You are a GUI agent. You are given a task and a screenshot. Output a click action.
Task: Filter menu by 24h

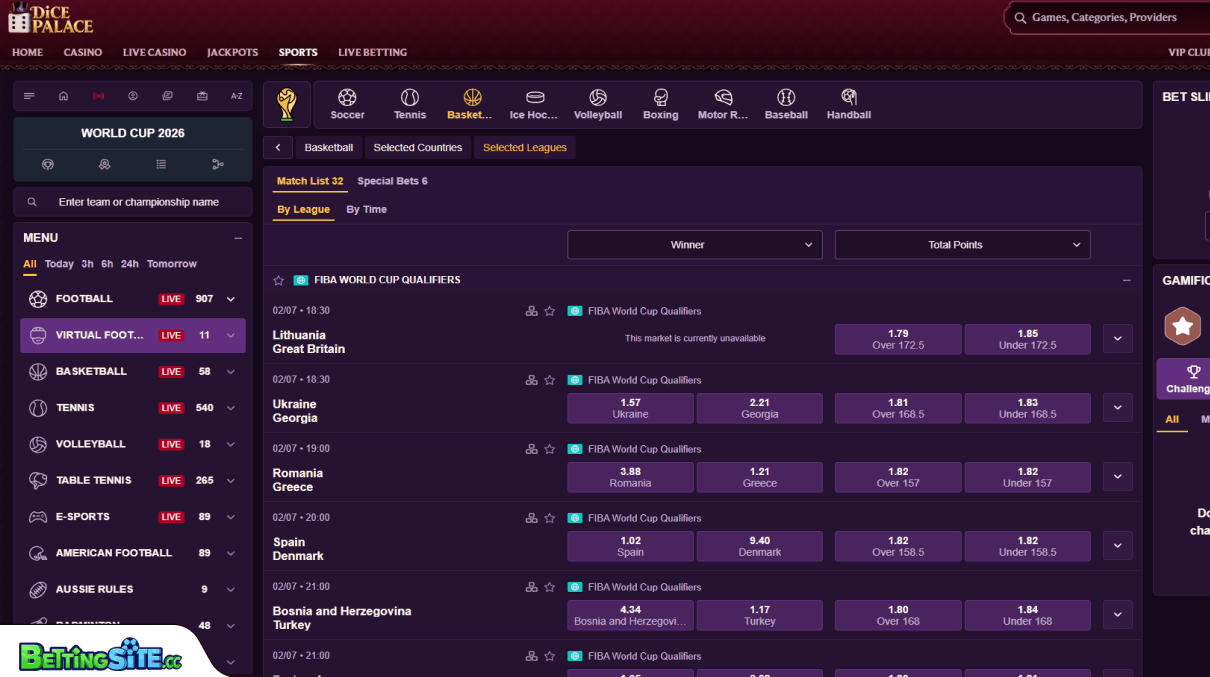(130, 264)
